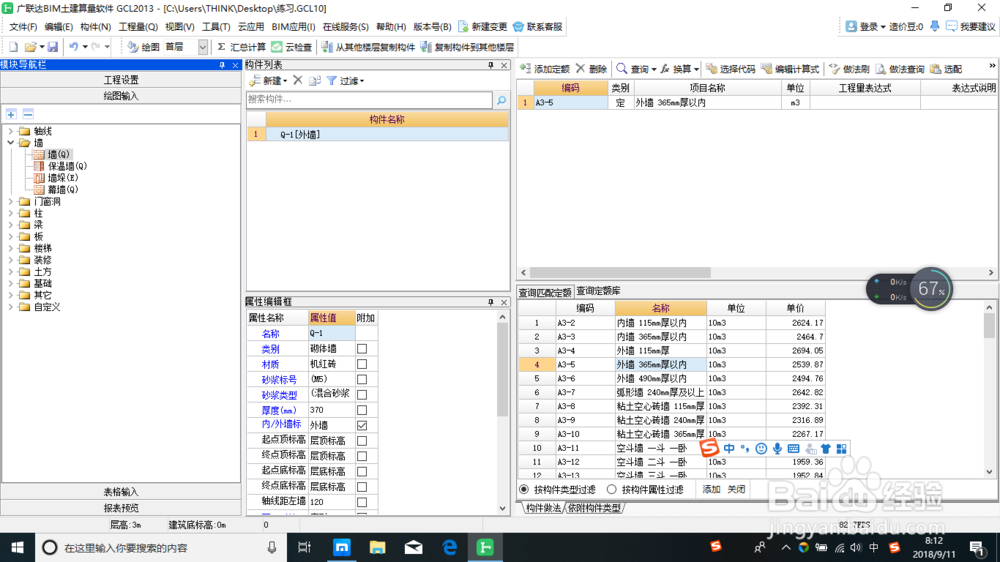Select 按构件属性过滤 radio button
The height and width of the screenshot is (562, 1000).
click(612, 489)
